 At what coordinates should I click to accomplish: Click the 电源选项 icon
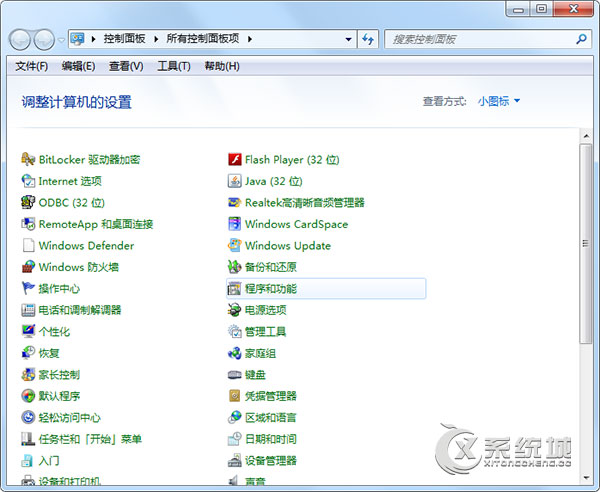[235, 310]
